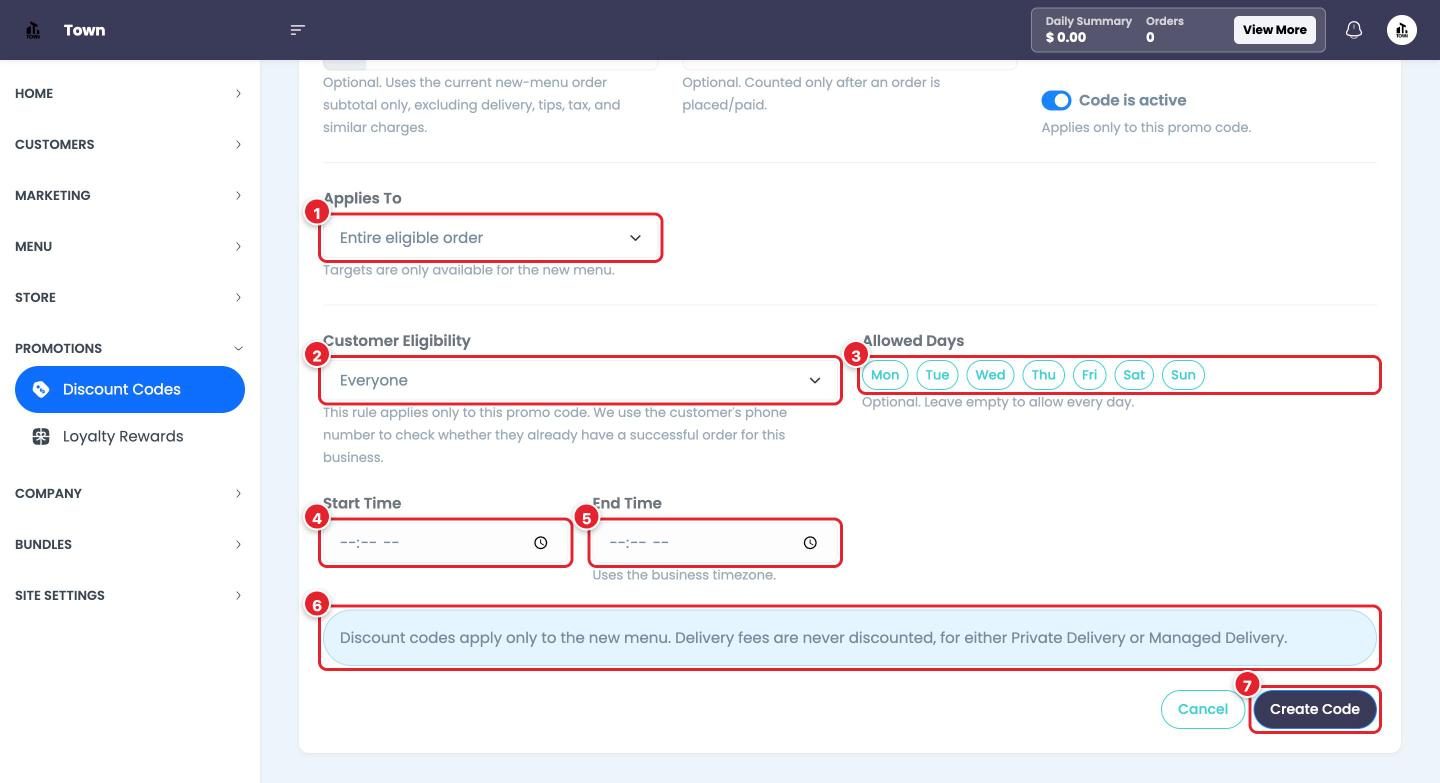Screen dimensions: 1440x783
Task: Click the Start Time input field
Action: point(446,543)
